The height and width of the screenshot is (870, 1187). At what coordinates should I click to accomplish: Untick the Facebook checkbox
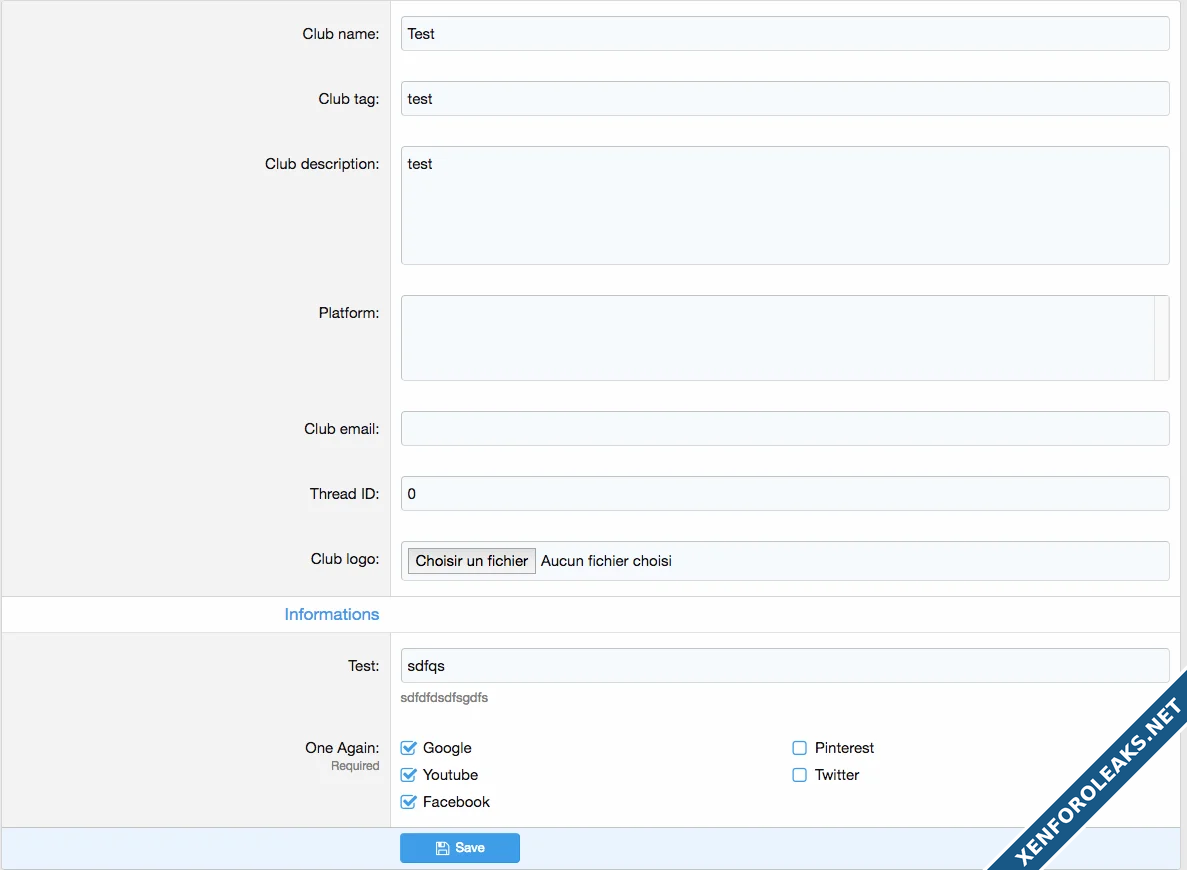click(x=408, y=802)
